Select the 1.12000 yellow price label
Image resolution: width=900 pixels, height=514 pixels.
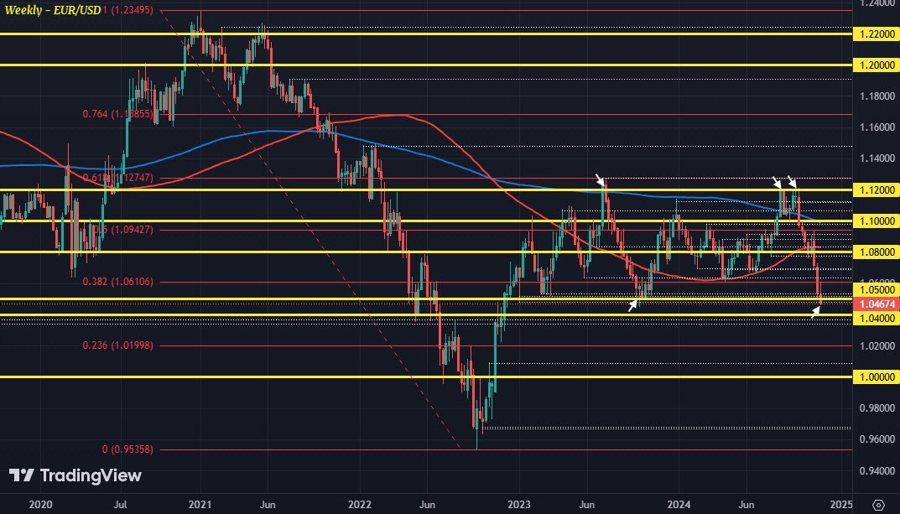[876, 190]
